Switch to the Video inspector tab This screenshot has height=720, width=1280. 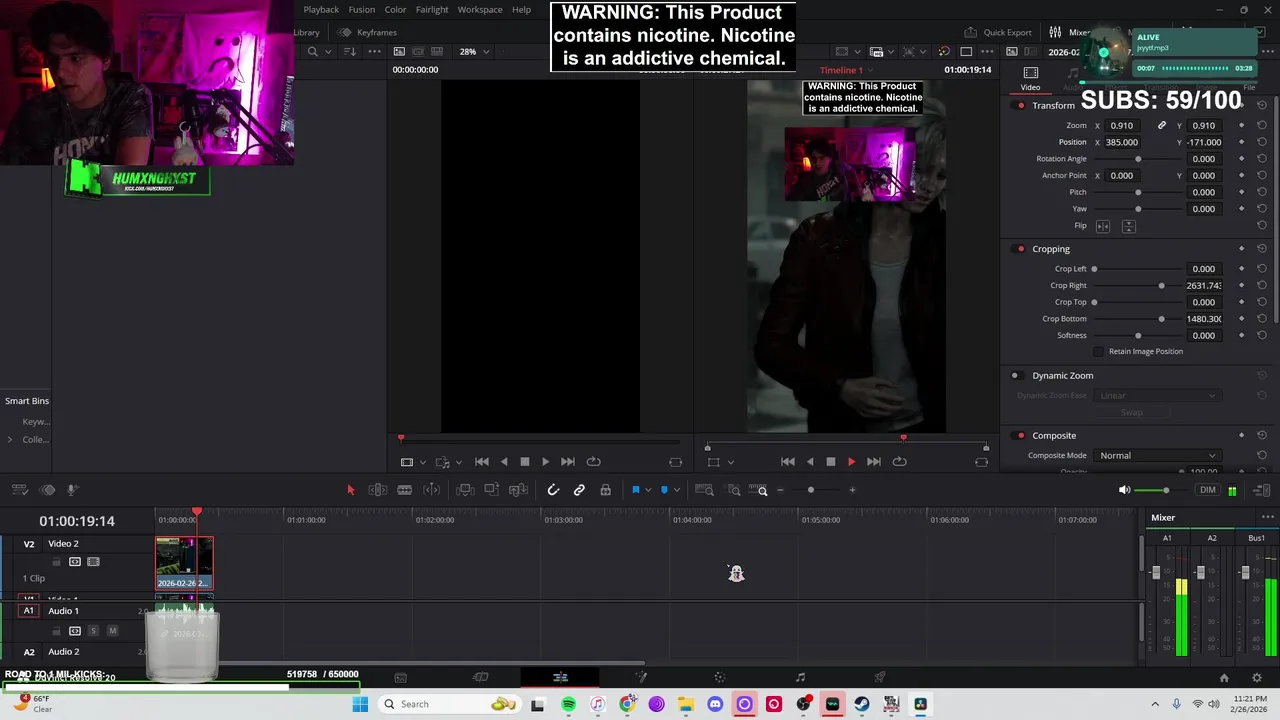[x=1030, y=79]
